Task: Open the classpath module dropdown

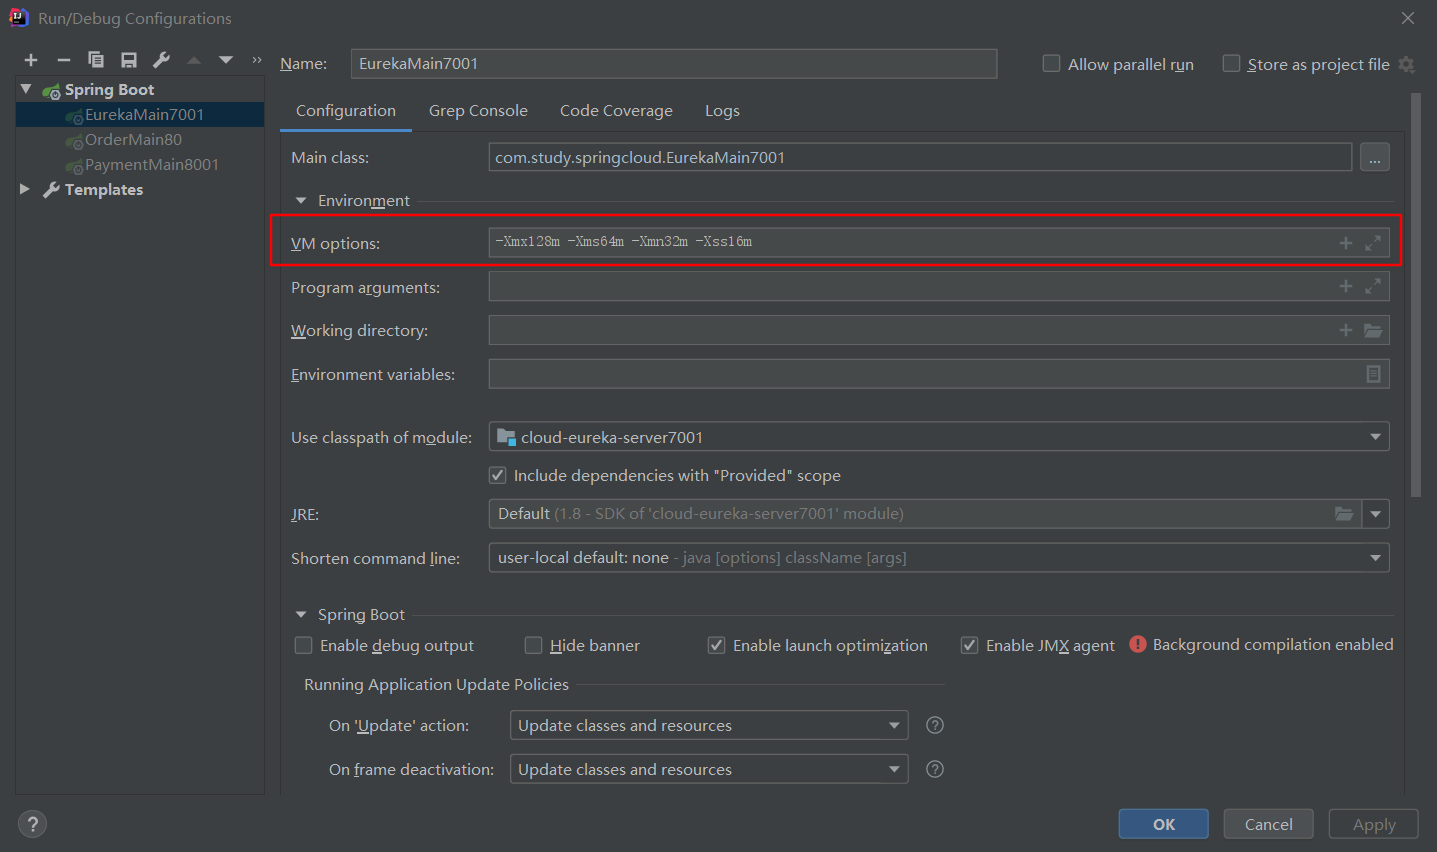Action: [x=939, y=437]
